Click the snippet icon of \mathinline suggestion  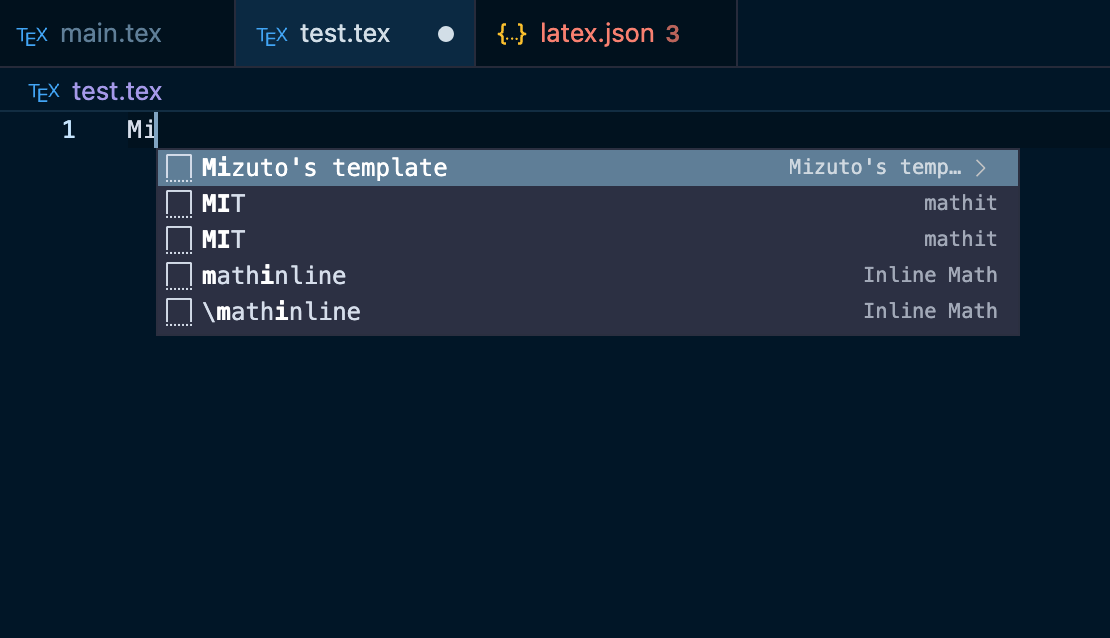pos(178,312)
